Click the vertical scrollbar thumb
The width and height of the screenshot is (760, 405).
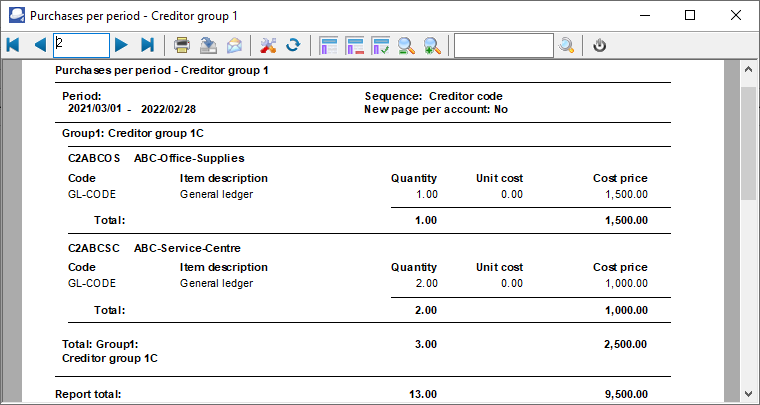748,143
